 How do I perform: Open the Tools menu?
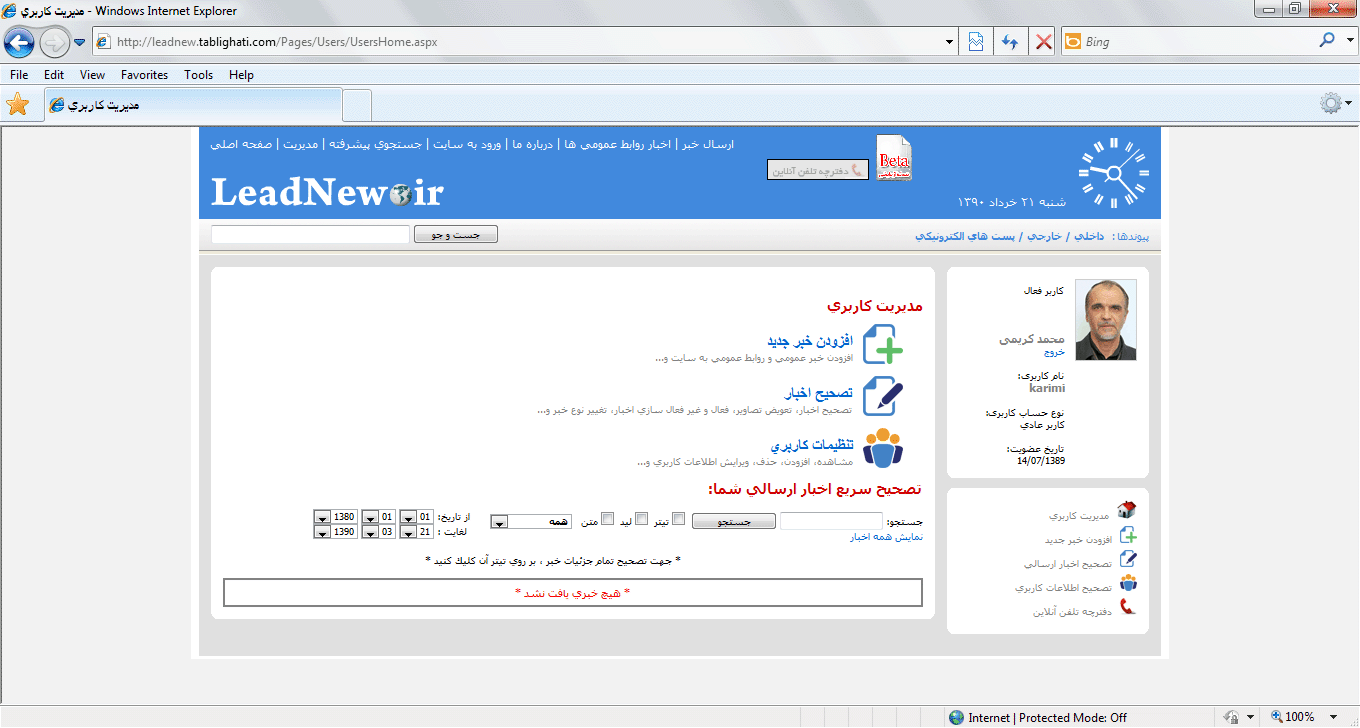pyautogui.click(x=198, y=75)
